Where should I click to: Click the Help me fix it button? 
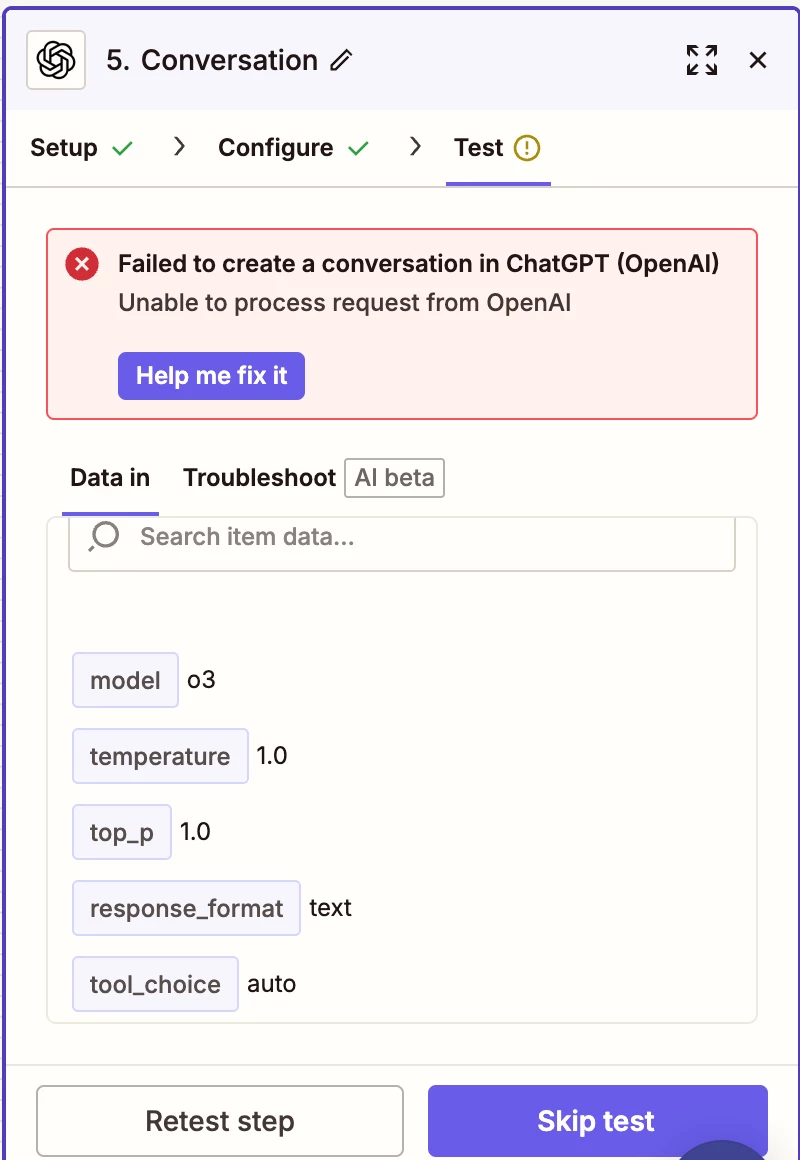(212, 376)
